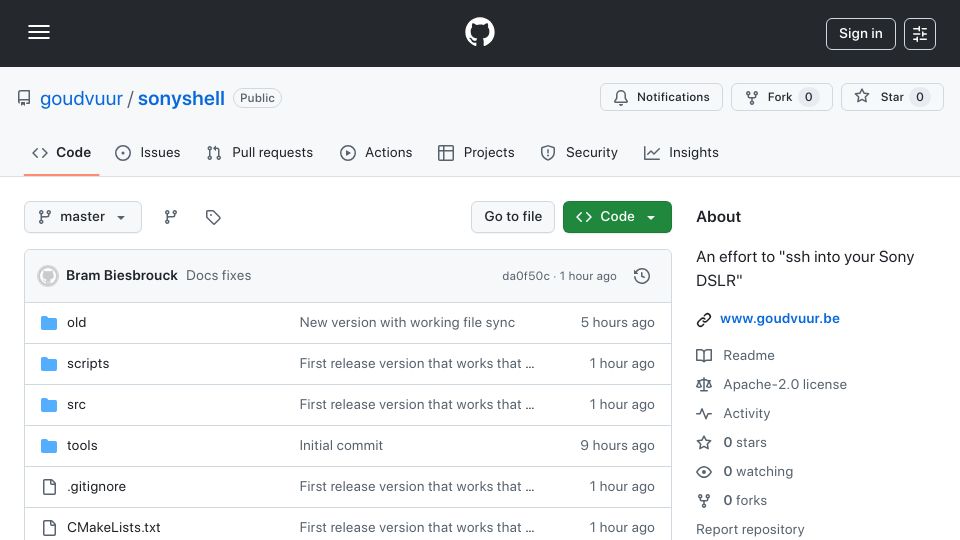960x540 pixels.
Task: Open Bram Biesbrouck avatar
Action: tap(48, 276)
